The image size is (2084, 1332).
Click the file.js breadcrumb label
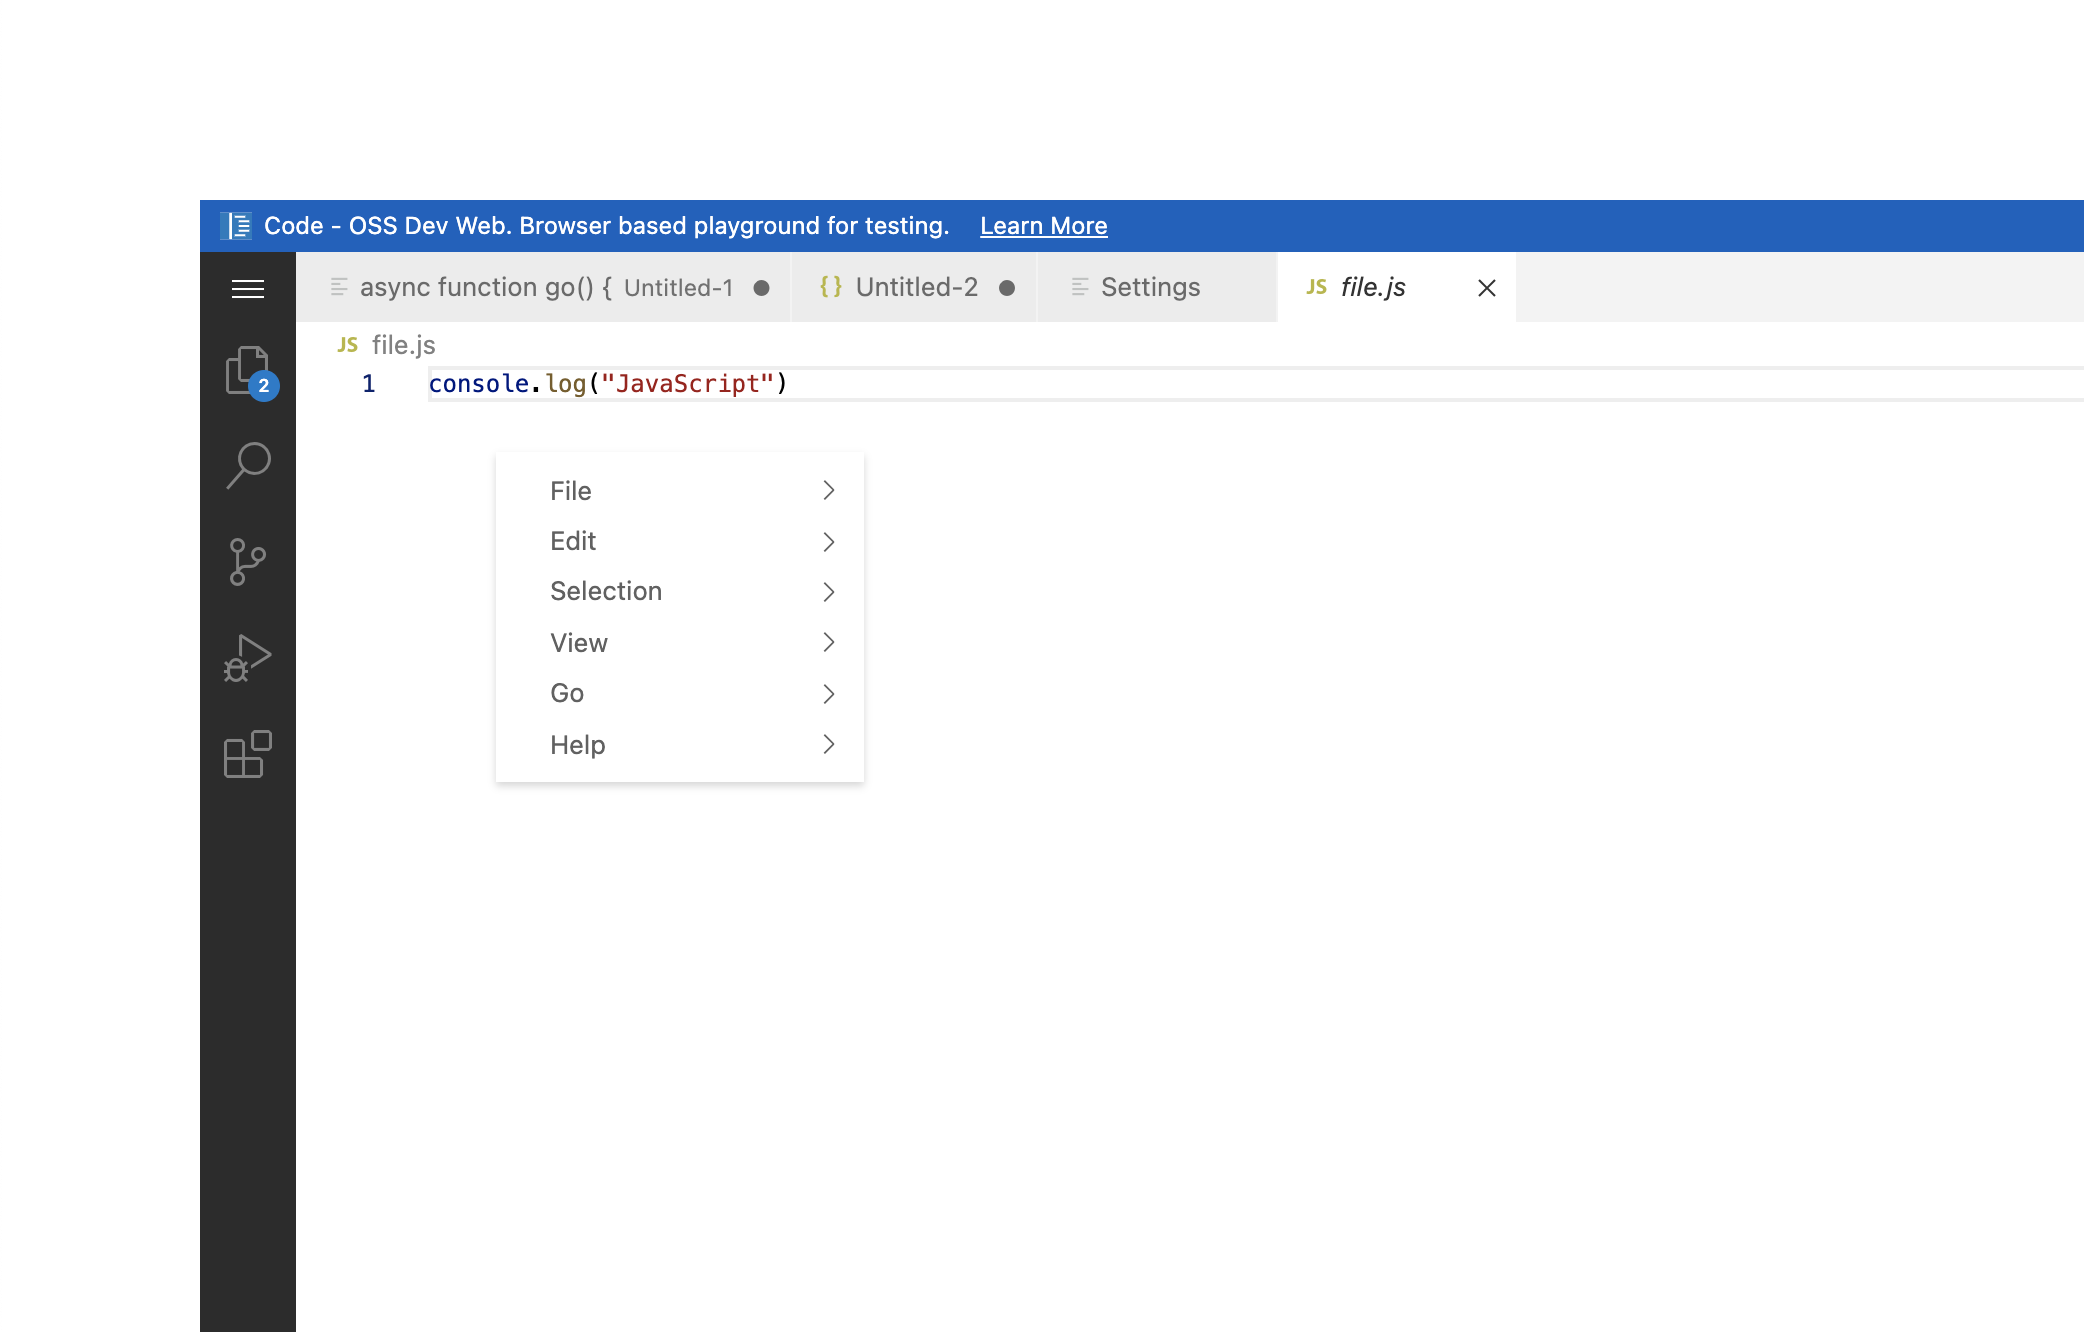pos(402,344)
